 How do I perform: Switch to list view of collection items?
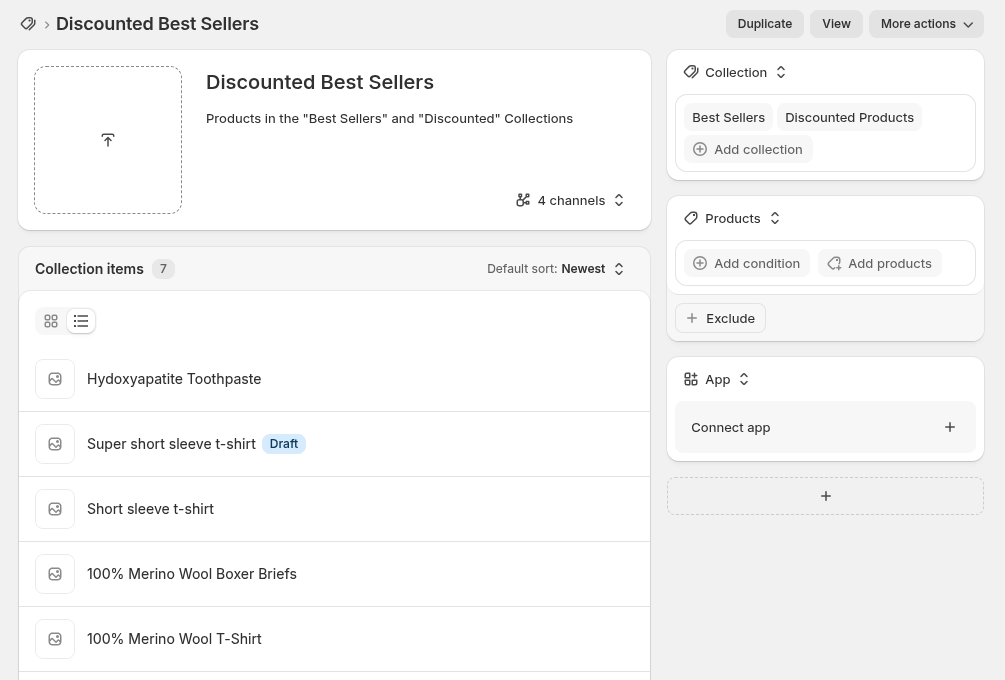click(x=81, y=321)
